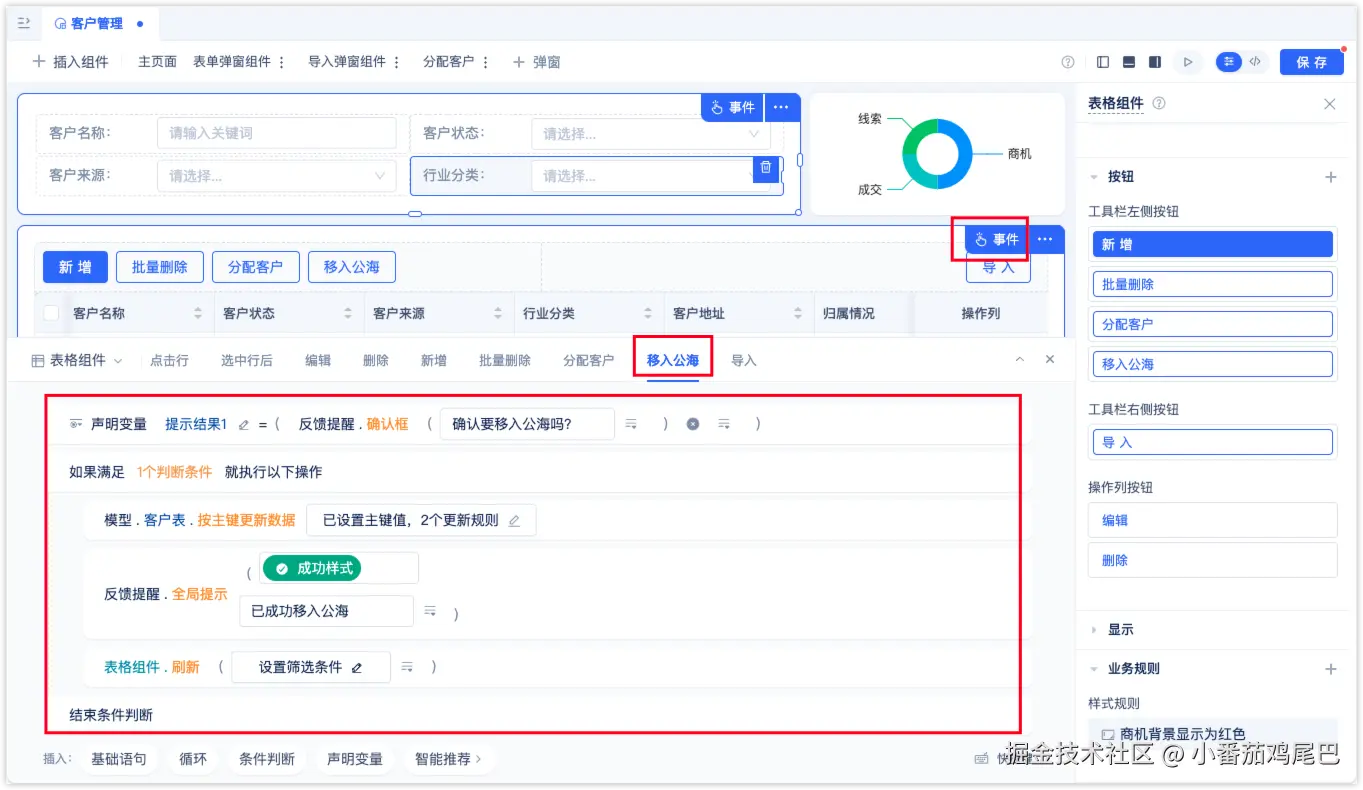1363x790 pixels.
Task: Switch to 点击行 event tab
Action: click(169, 360)
